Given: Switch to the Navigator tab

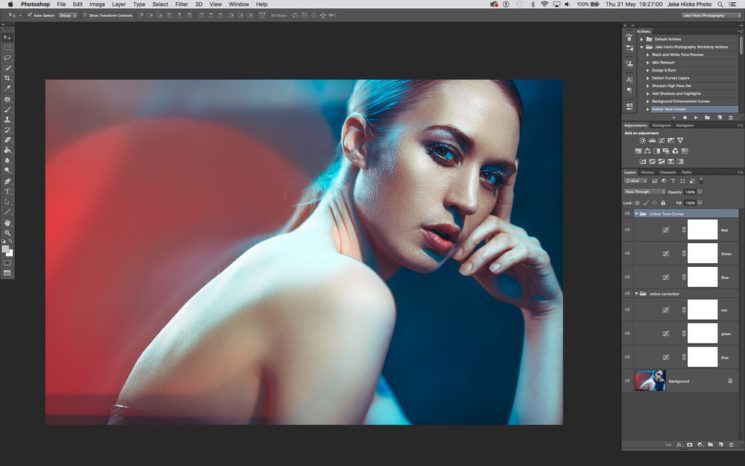Looking at the screenshot, I should click(x=685, y=125).
